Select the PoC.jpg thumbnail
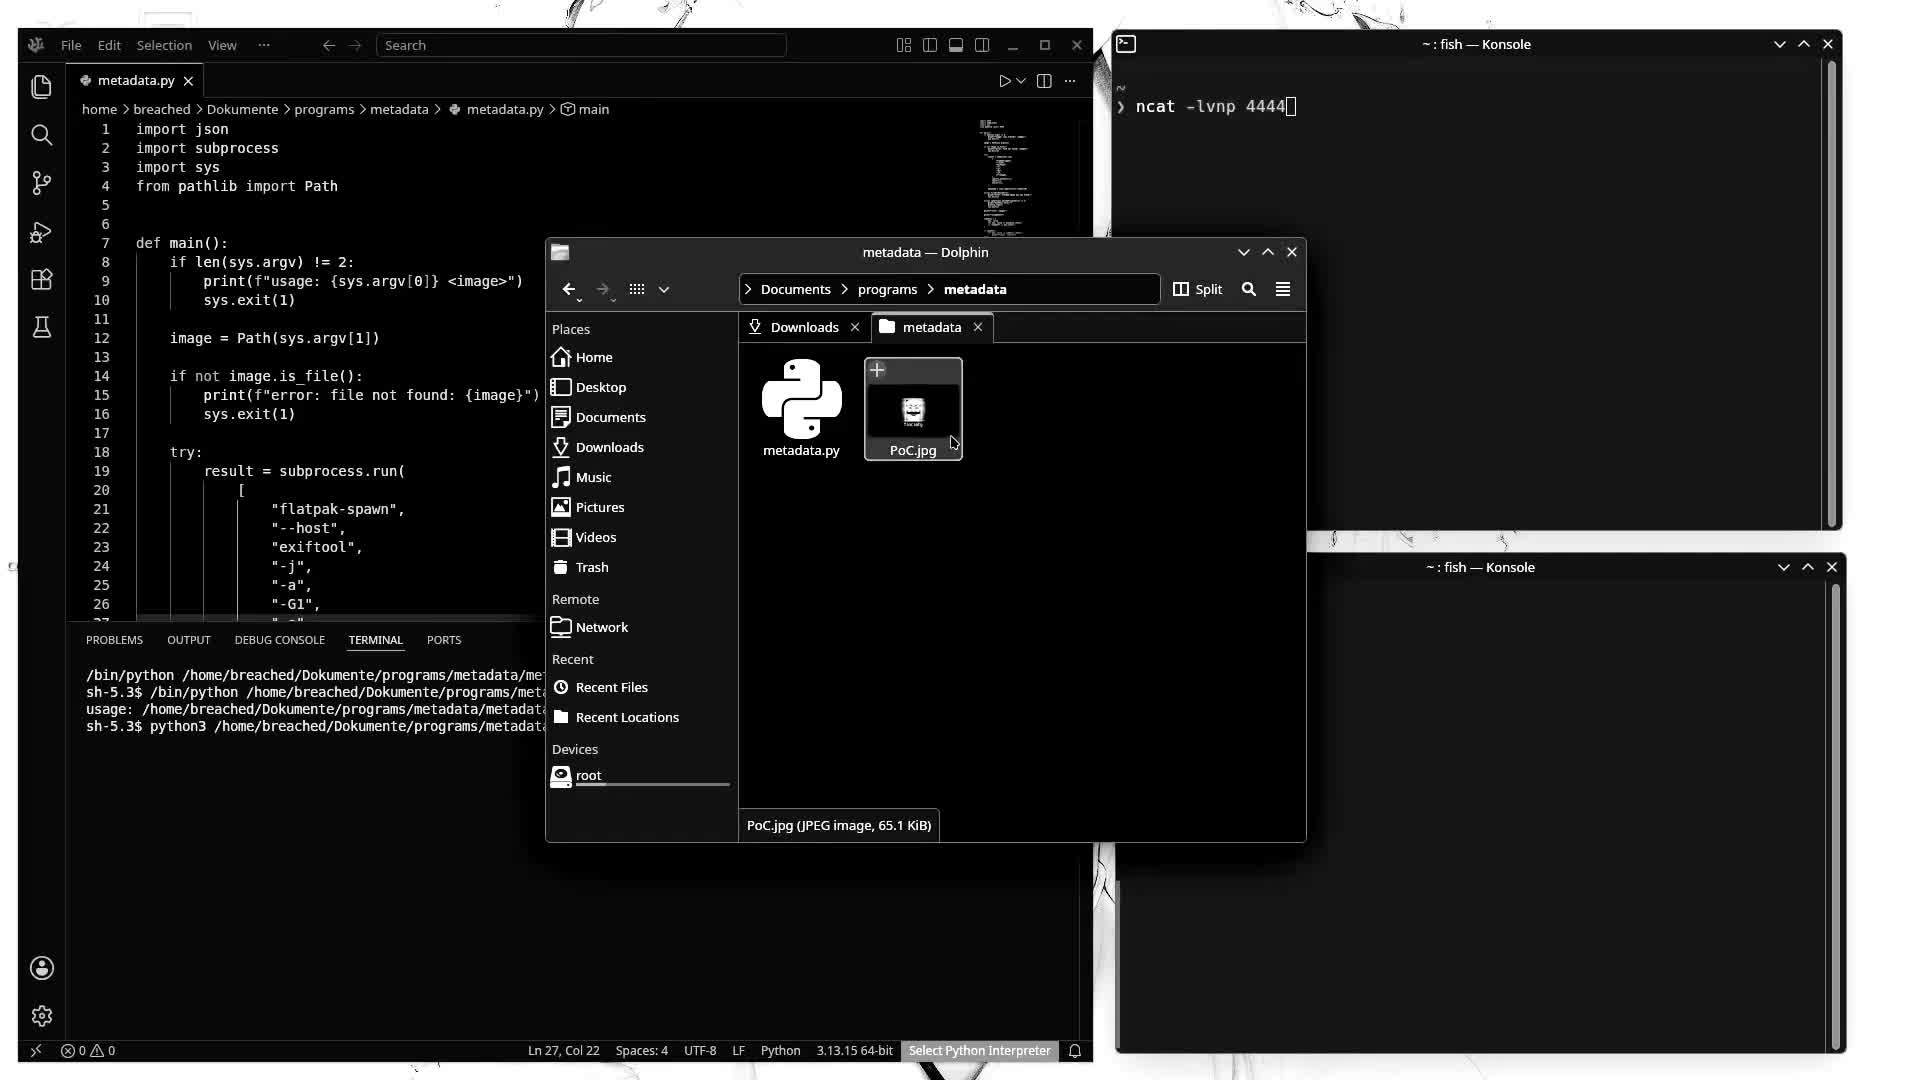The width and height of the screenshot is (1920, 1080). 913,409
